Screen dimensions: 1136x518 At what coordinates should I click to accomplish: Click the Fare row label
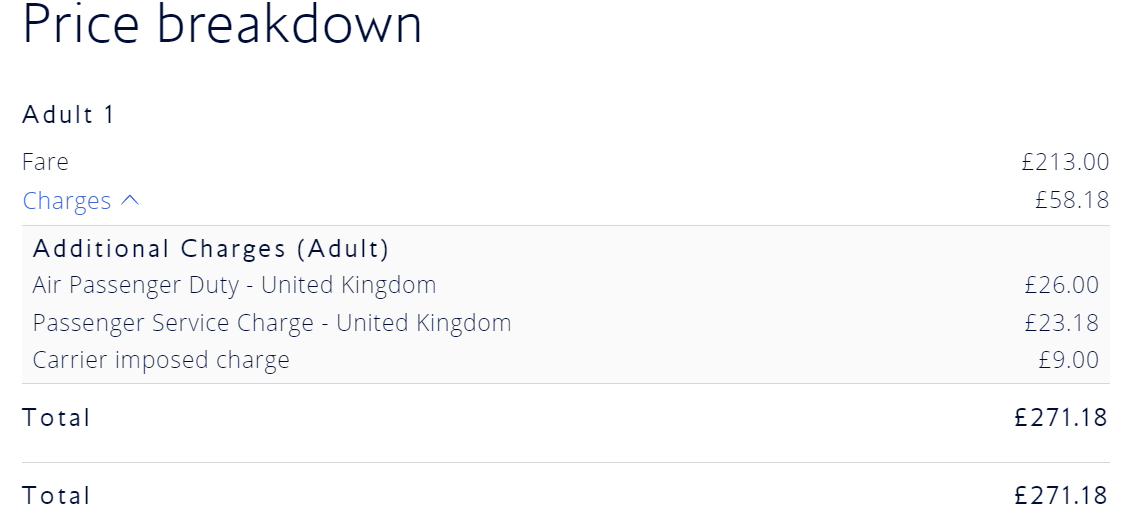click(x=45, y=162)
